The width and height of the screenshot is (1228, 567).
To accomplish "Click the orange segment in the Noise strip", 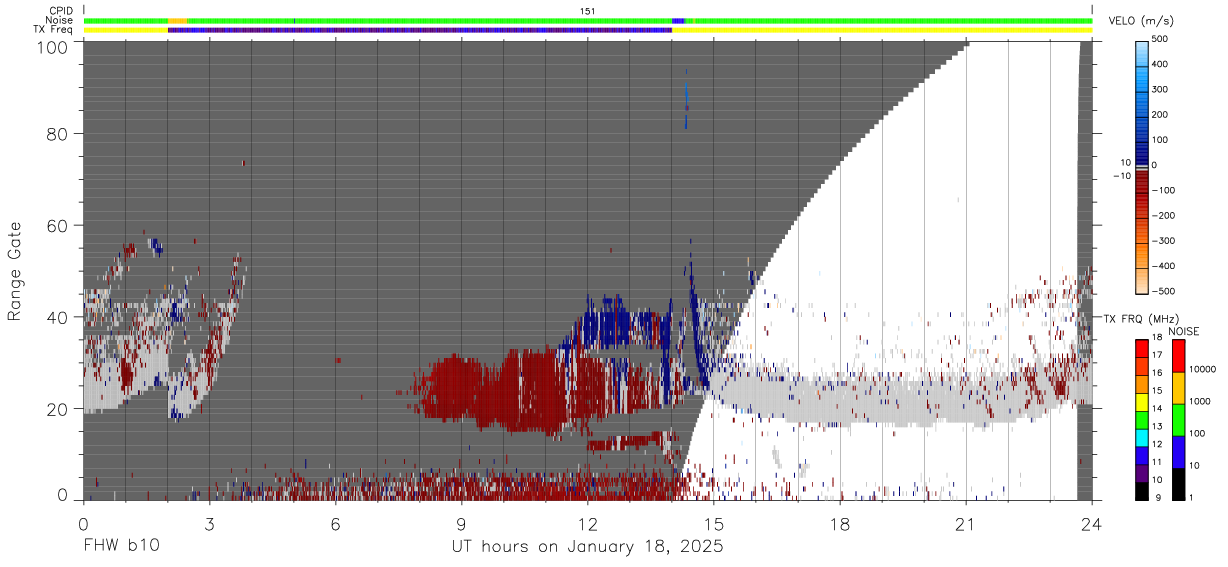I will [177, 20].
